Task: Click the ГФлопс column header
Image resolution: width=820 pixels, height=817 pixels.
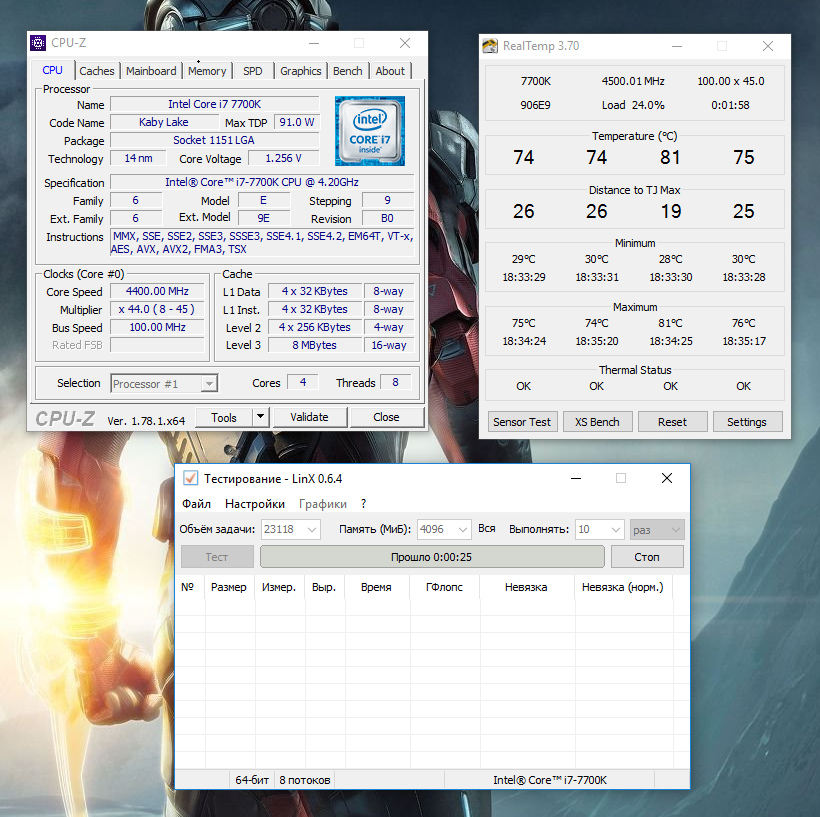Action: 444,587
